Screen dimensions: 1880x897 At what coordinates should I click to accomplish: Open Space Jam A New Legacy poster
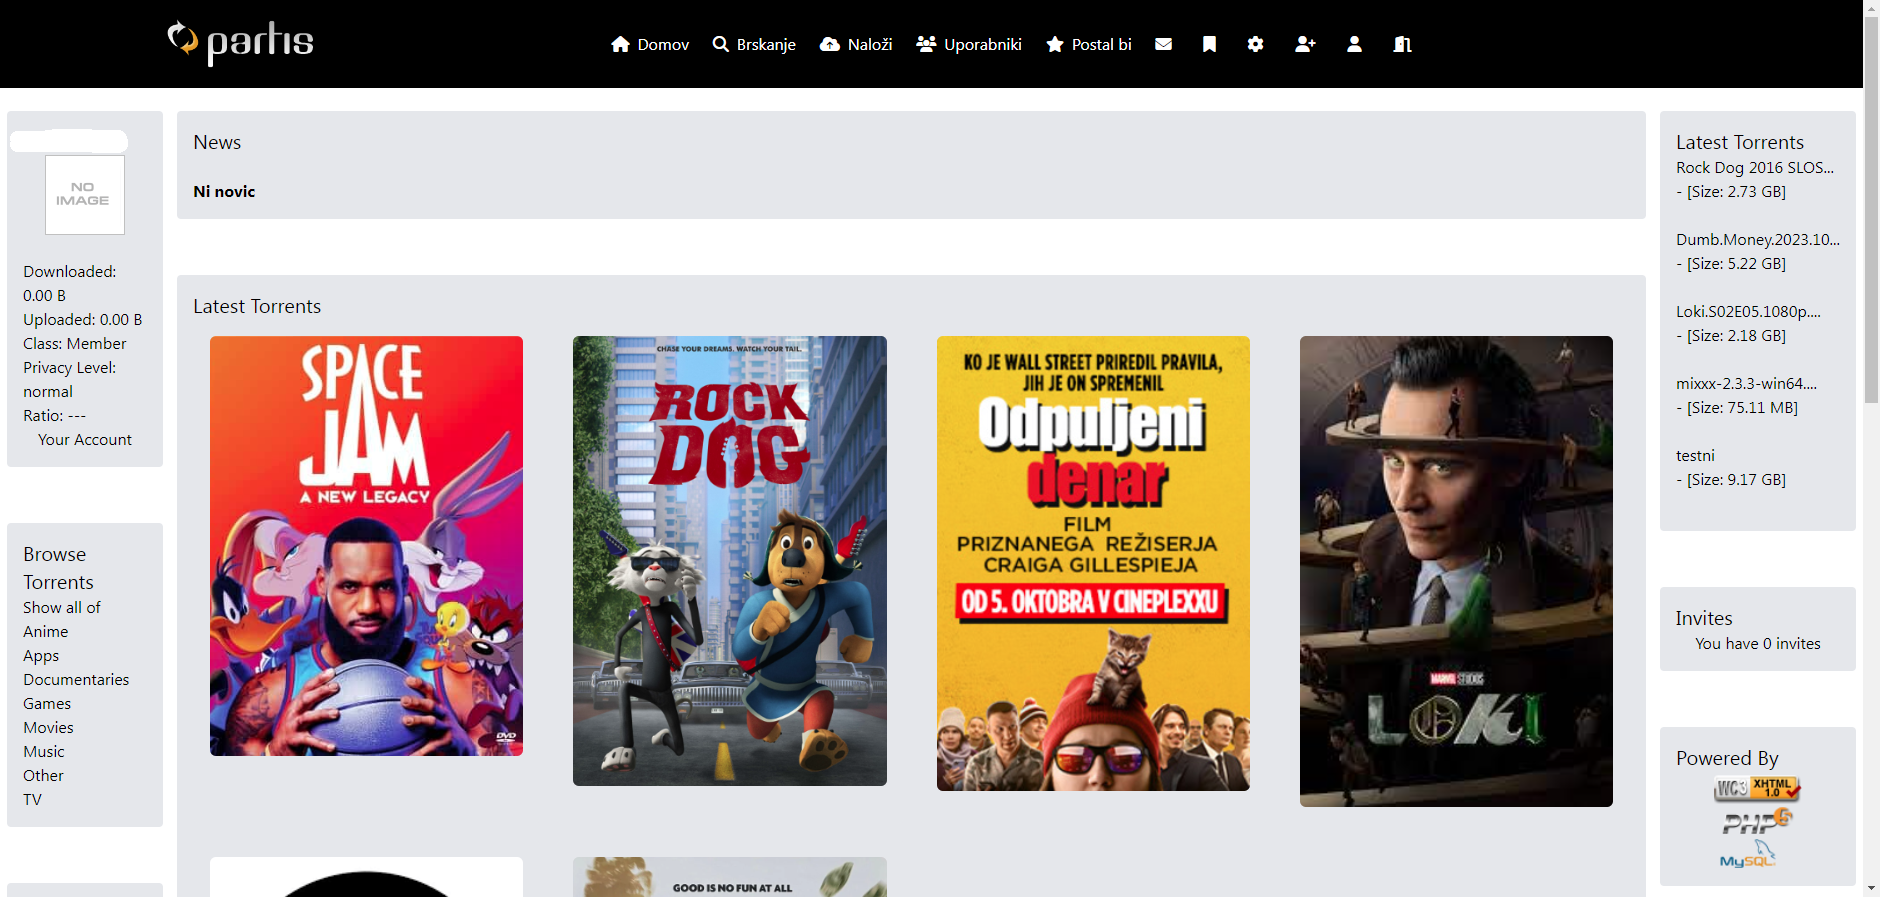pyautogui.click(x=366, y=546)
